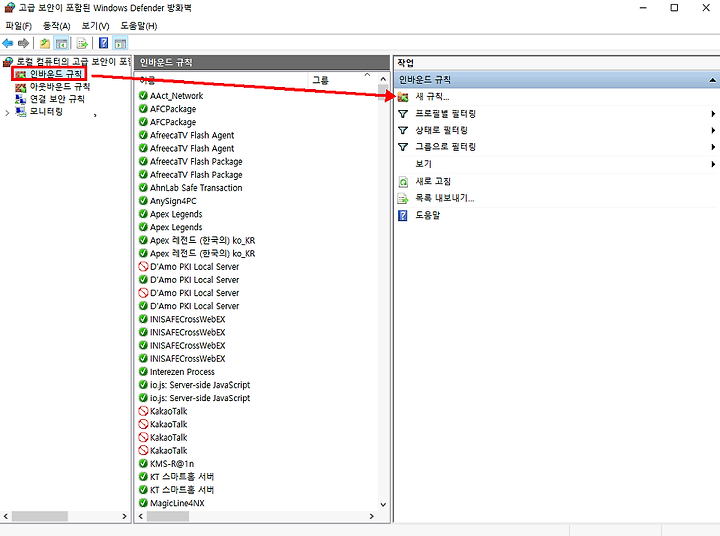The width and height of the screenshot is (720, 536).
Task: Click the blue Help toolbar icon
Action: pos(104,43)
